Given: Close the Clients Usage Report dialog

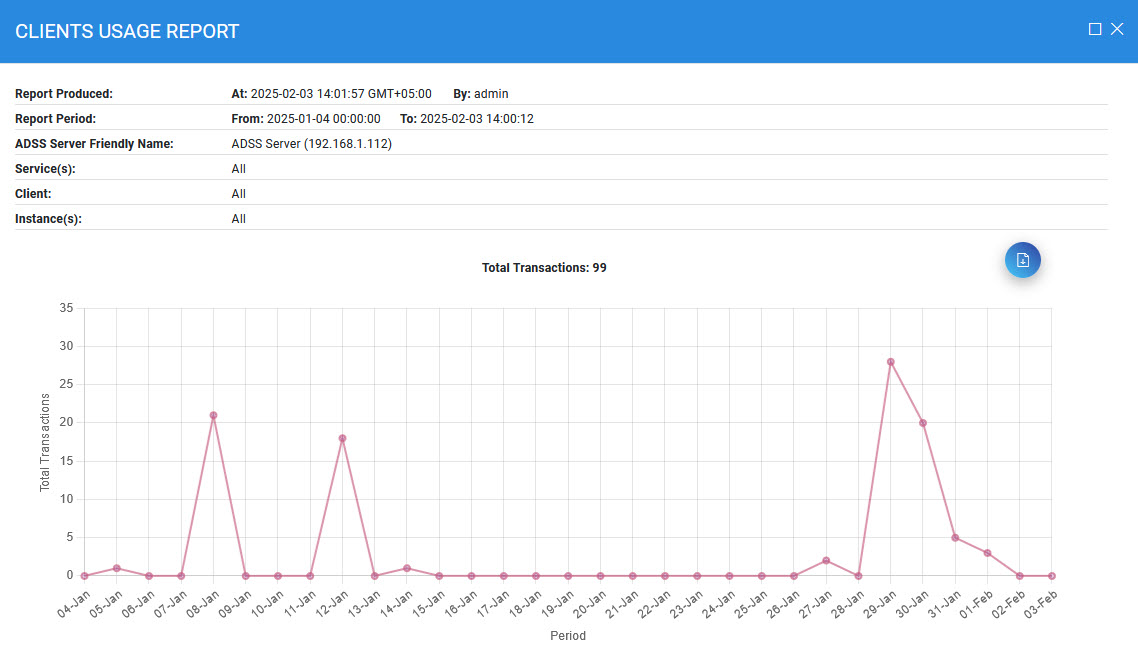Looking at the screenshot, I should pos(1117,30).
